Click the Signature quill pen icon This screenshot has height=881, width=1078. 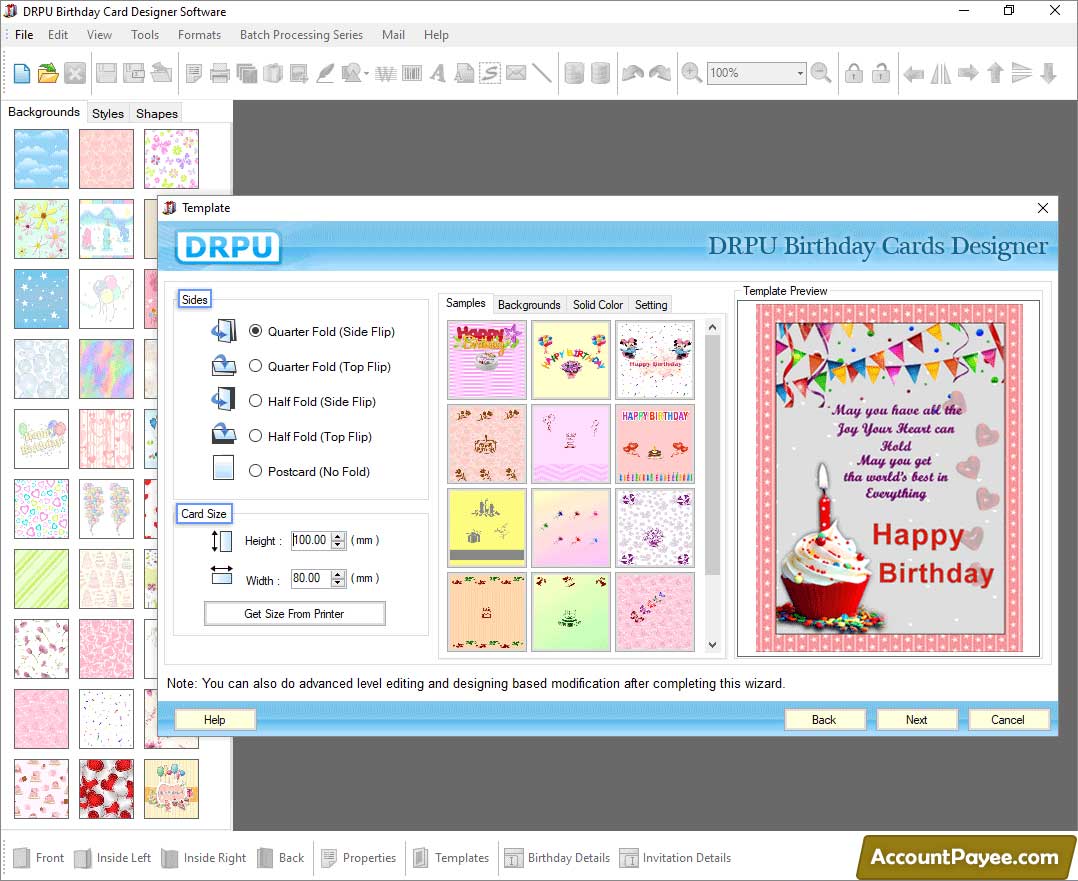[324, 73]
